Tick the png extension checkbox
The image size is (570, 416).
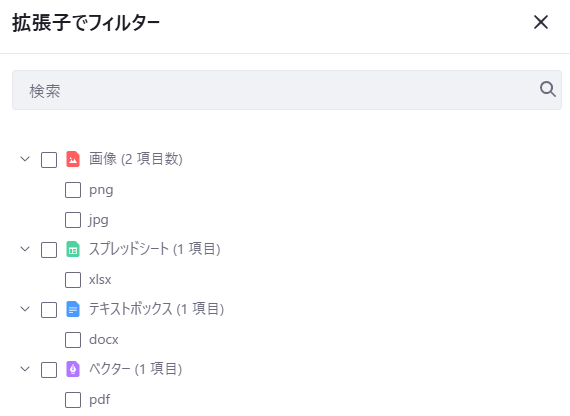73,190
